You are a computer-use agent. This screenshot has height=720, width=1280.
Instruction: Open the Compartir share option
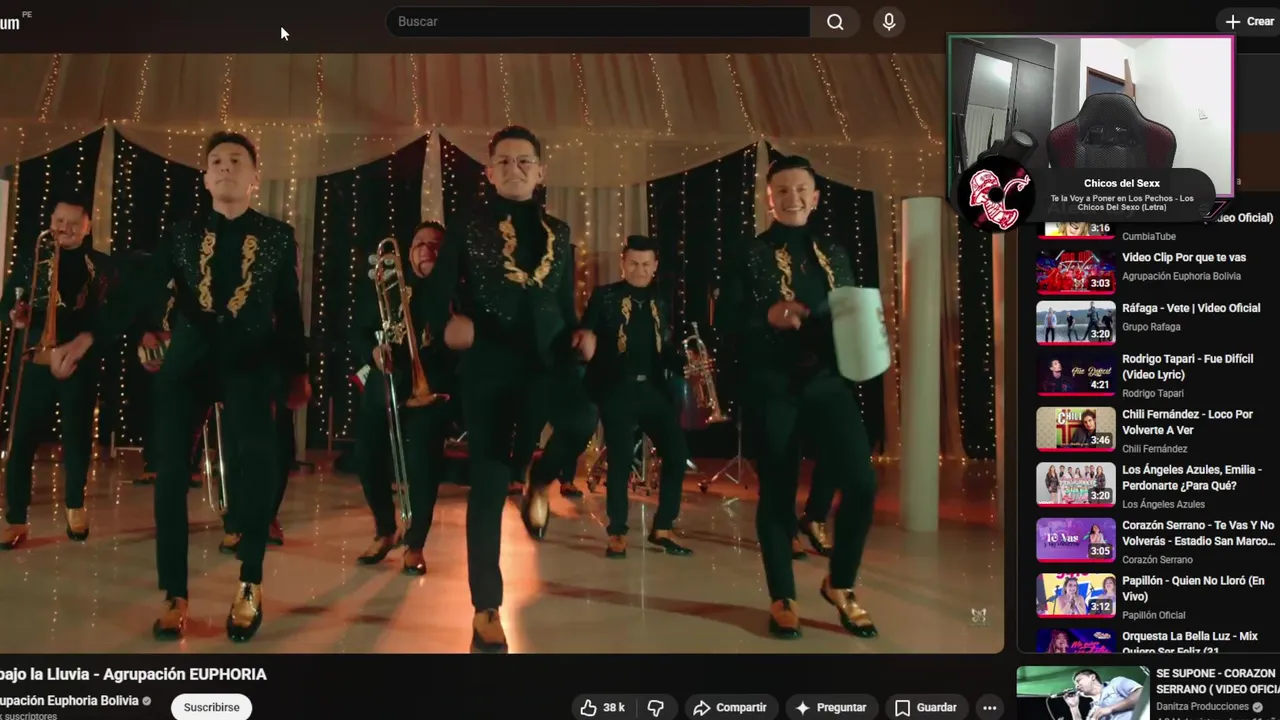click(x=730, y=708)
